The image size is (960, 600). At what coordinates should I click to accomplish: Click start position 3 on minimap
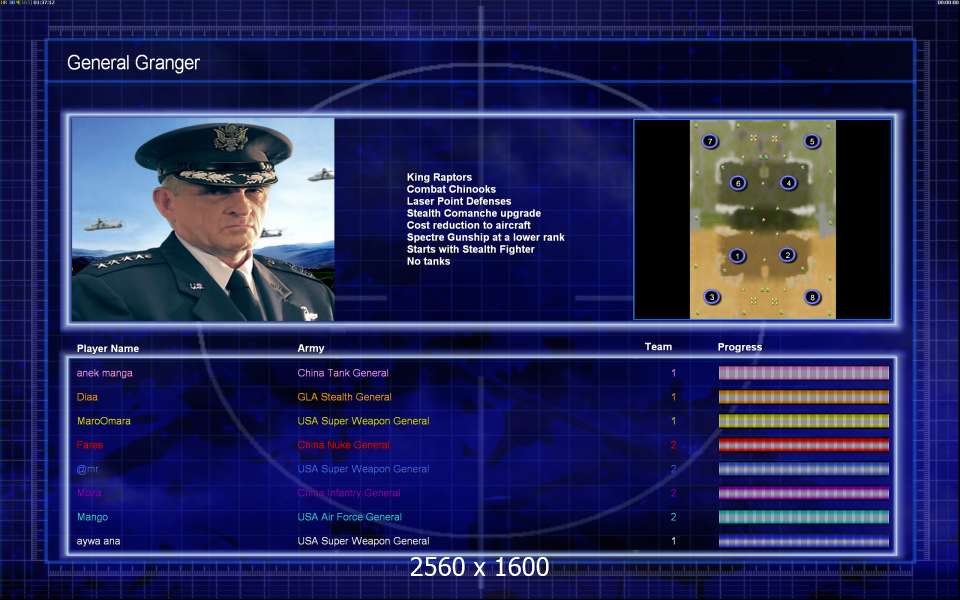711,297
